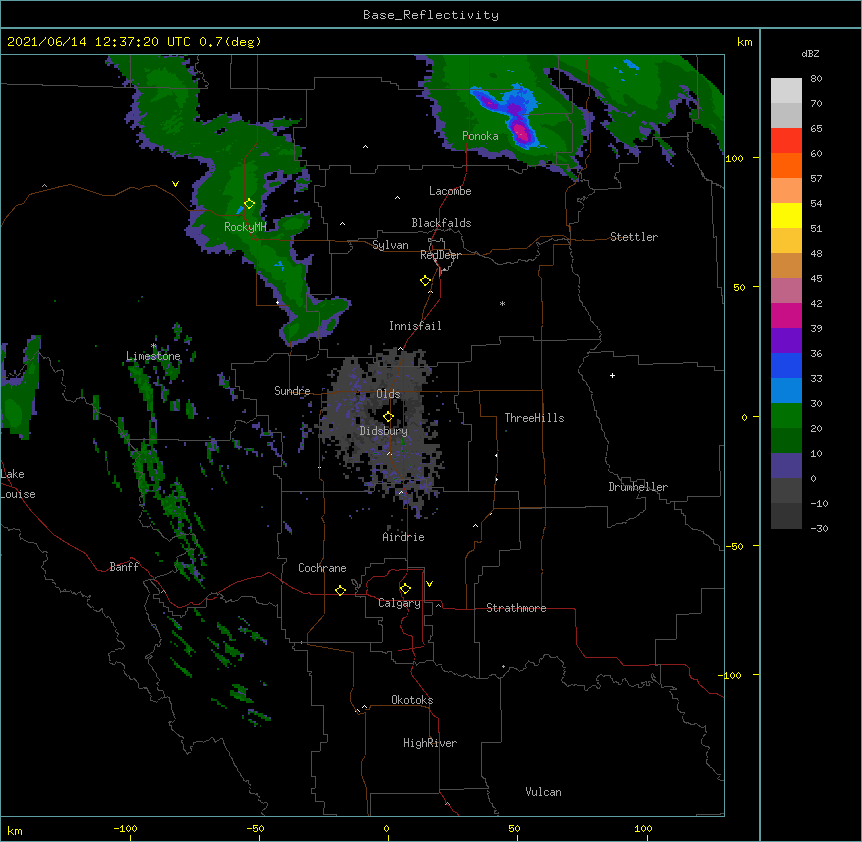This screenshot has width=862, height=842.
Task: Pick the blue 36-33 dBZ legend color
Action: [x=786, y=365]
